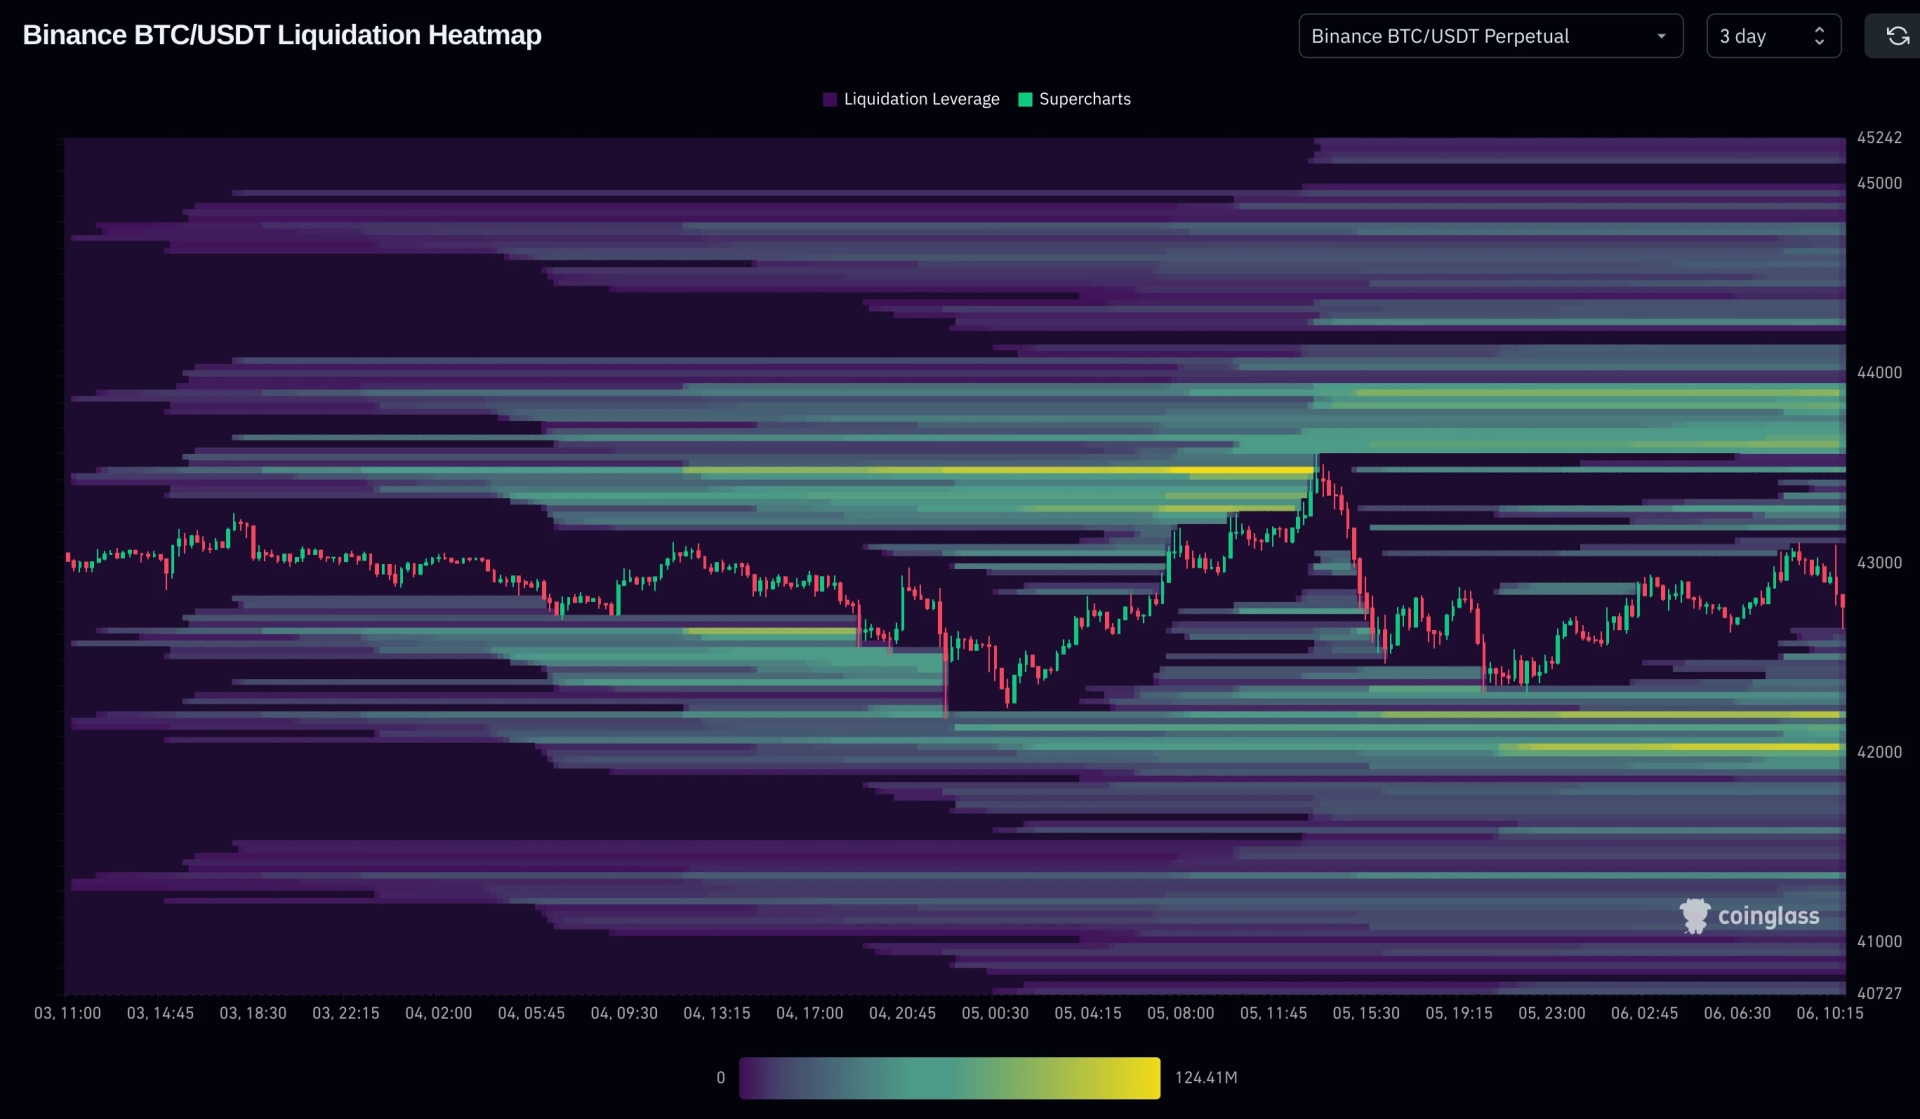The image size is (1920, 1119).
Task: Click the 06, 06:30 time axis label
Action: (1737, 1013)
